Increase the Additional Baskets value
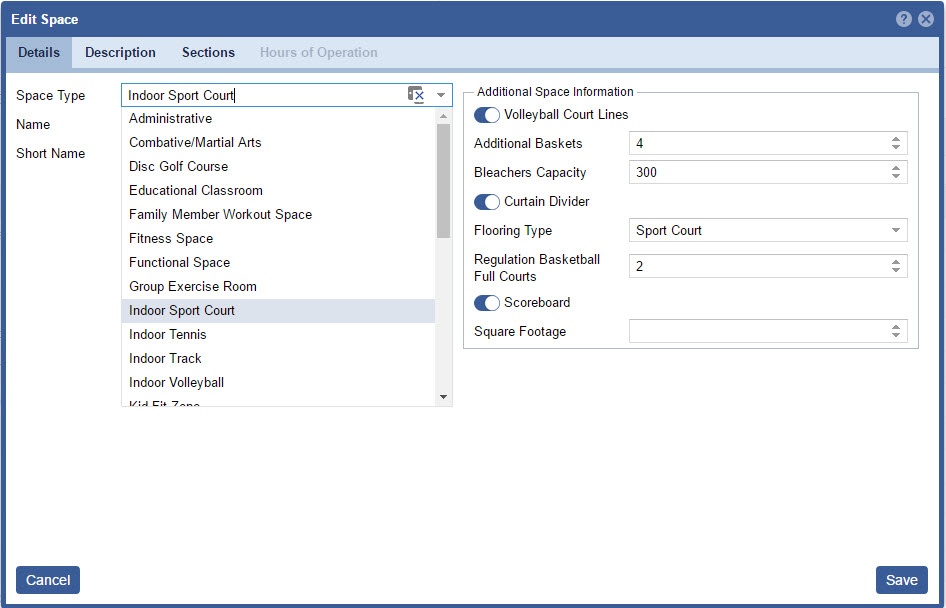 [896, 139]
